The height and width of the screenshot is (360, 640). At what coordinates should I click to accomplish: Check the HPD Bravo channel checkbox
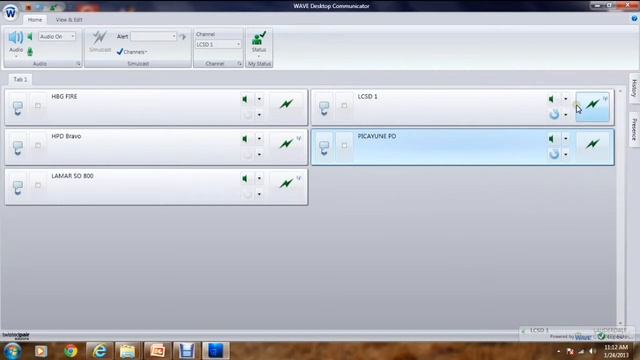tap(38, 145)
